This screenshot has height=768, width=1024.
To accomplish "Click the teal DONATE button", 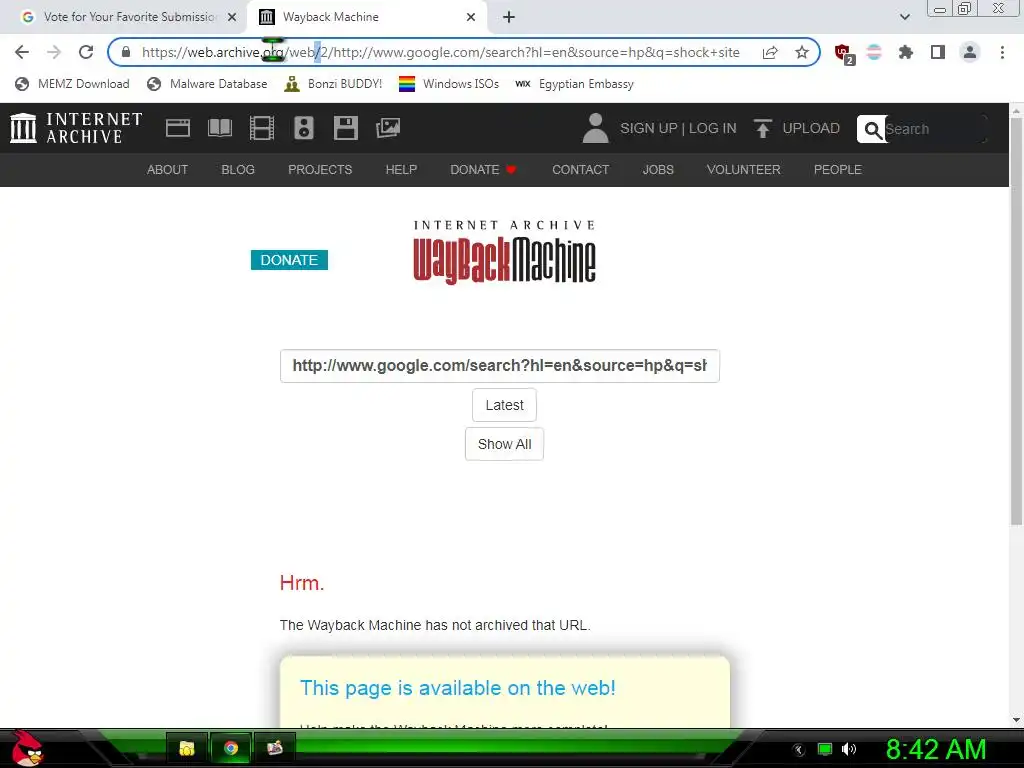I will pyautogui.click(x=289, y=260).
